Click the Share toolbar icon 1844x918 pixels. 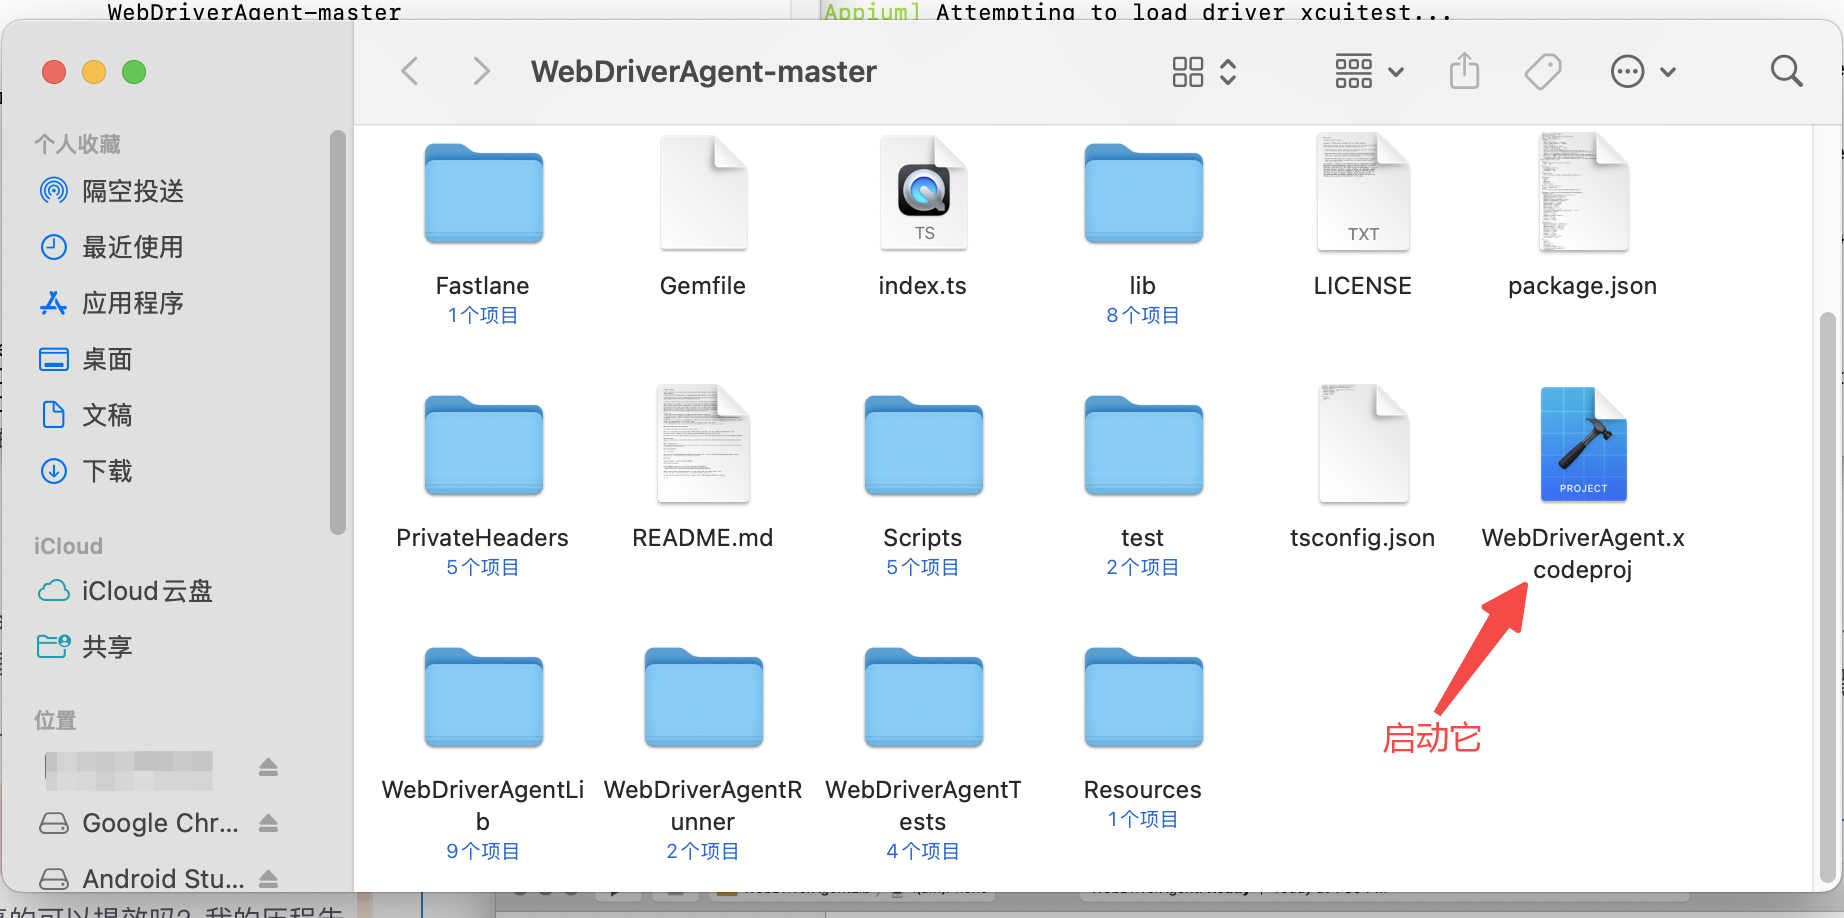coord(1464,71)
